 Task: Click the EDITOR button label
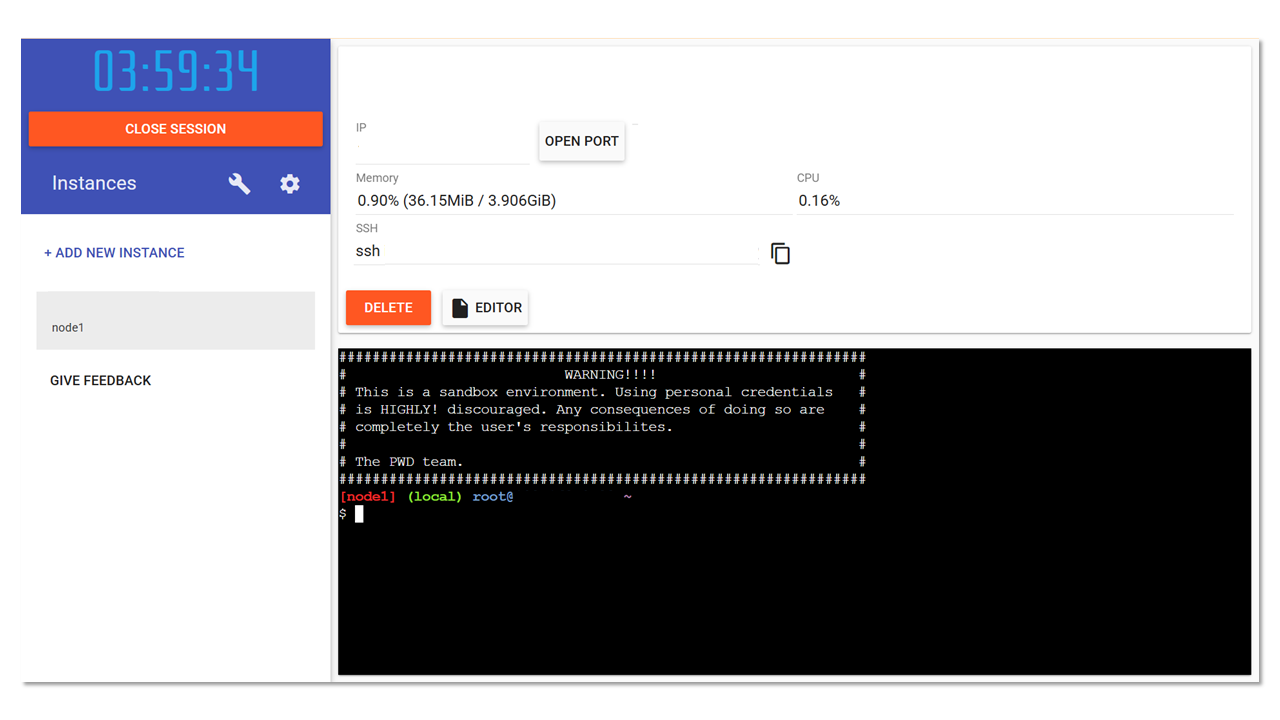tap(498, 308)
